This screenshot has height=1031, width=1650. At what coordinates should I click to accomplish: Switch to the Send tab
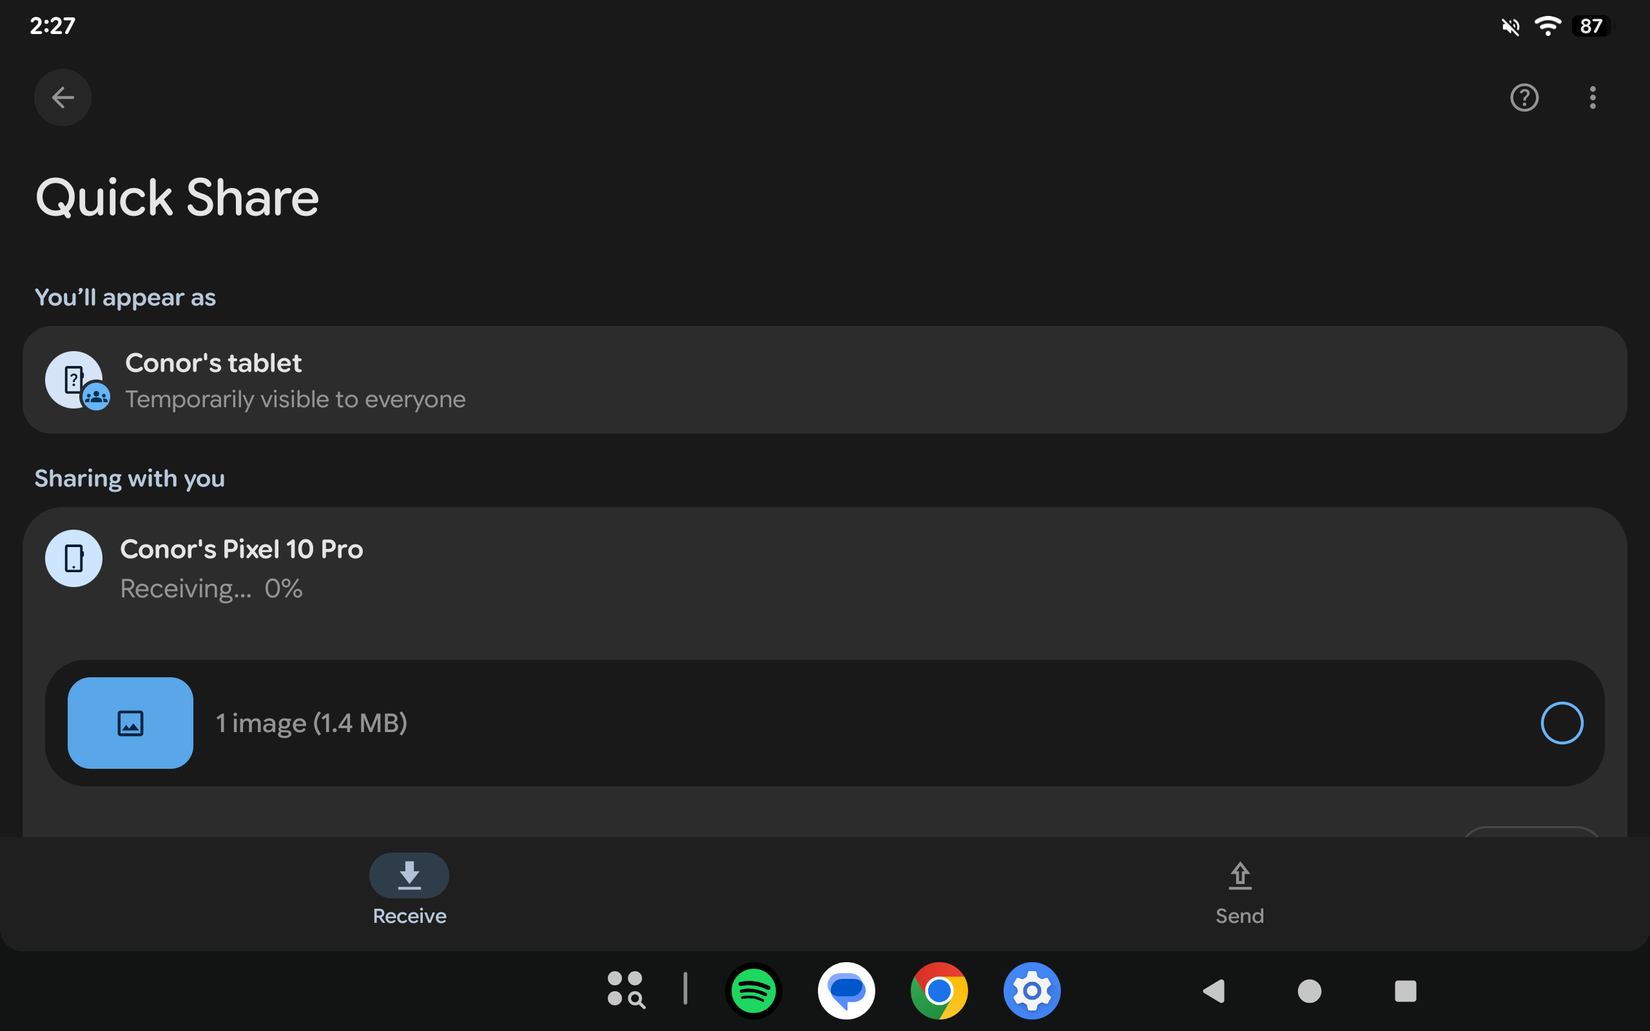click(x=1239, y=890)
